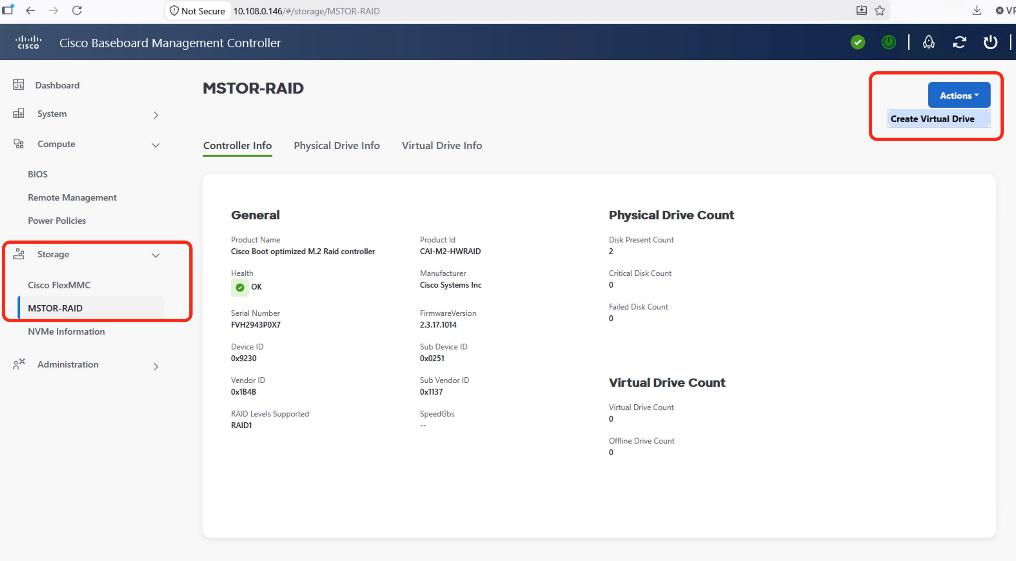Click the refresh arrows icon in header
The width and height of the screenshot is (1016, 561).
[960, 43]
